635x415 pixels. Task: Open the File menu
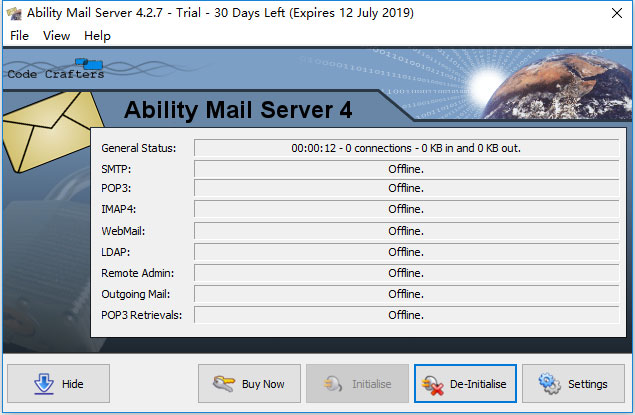(19, 36)
